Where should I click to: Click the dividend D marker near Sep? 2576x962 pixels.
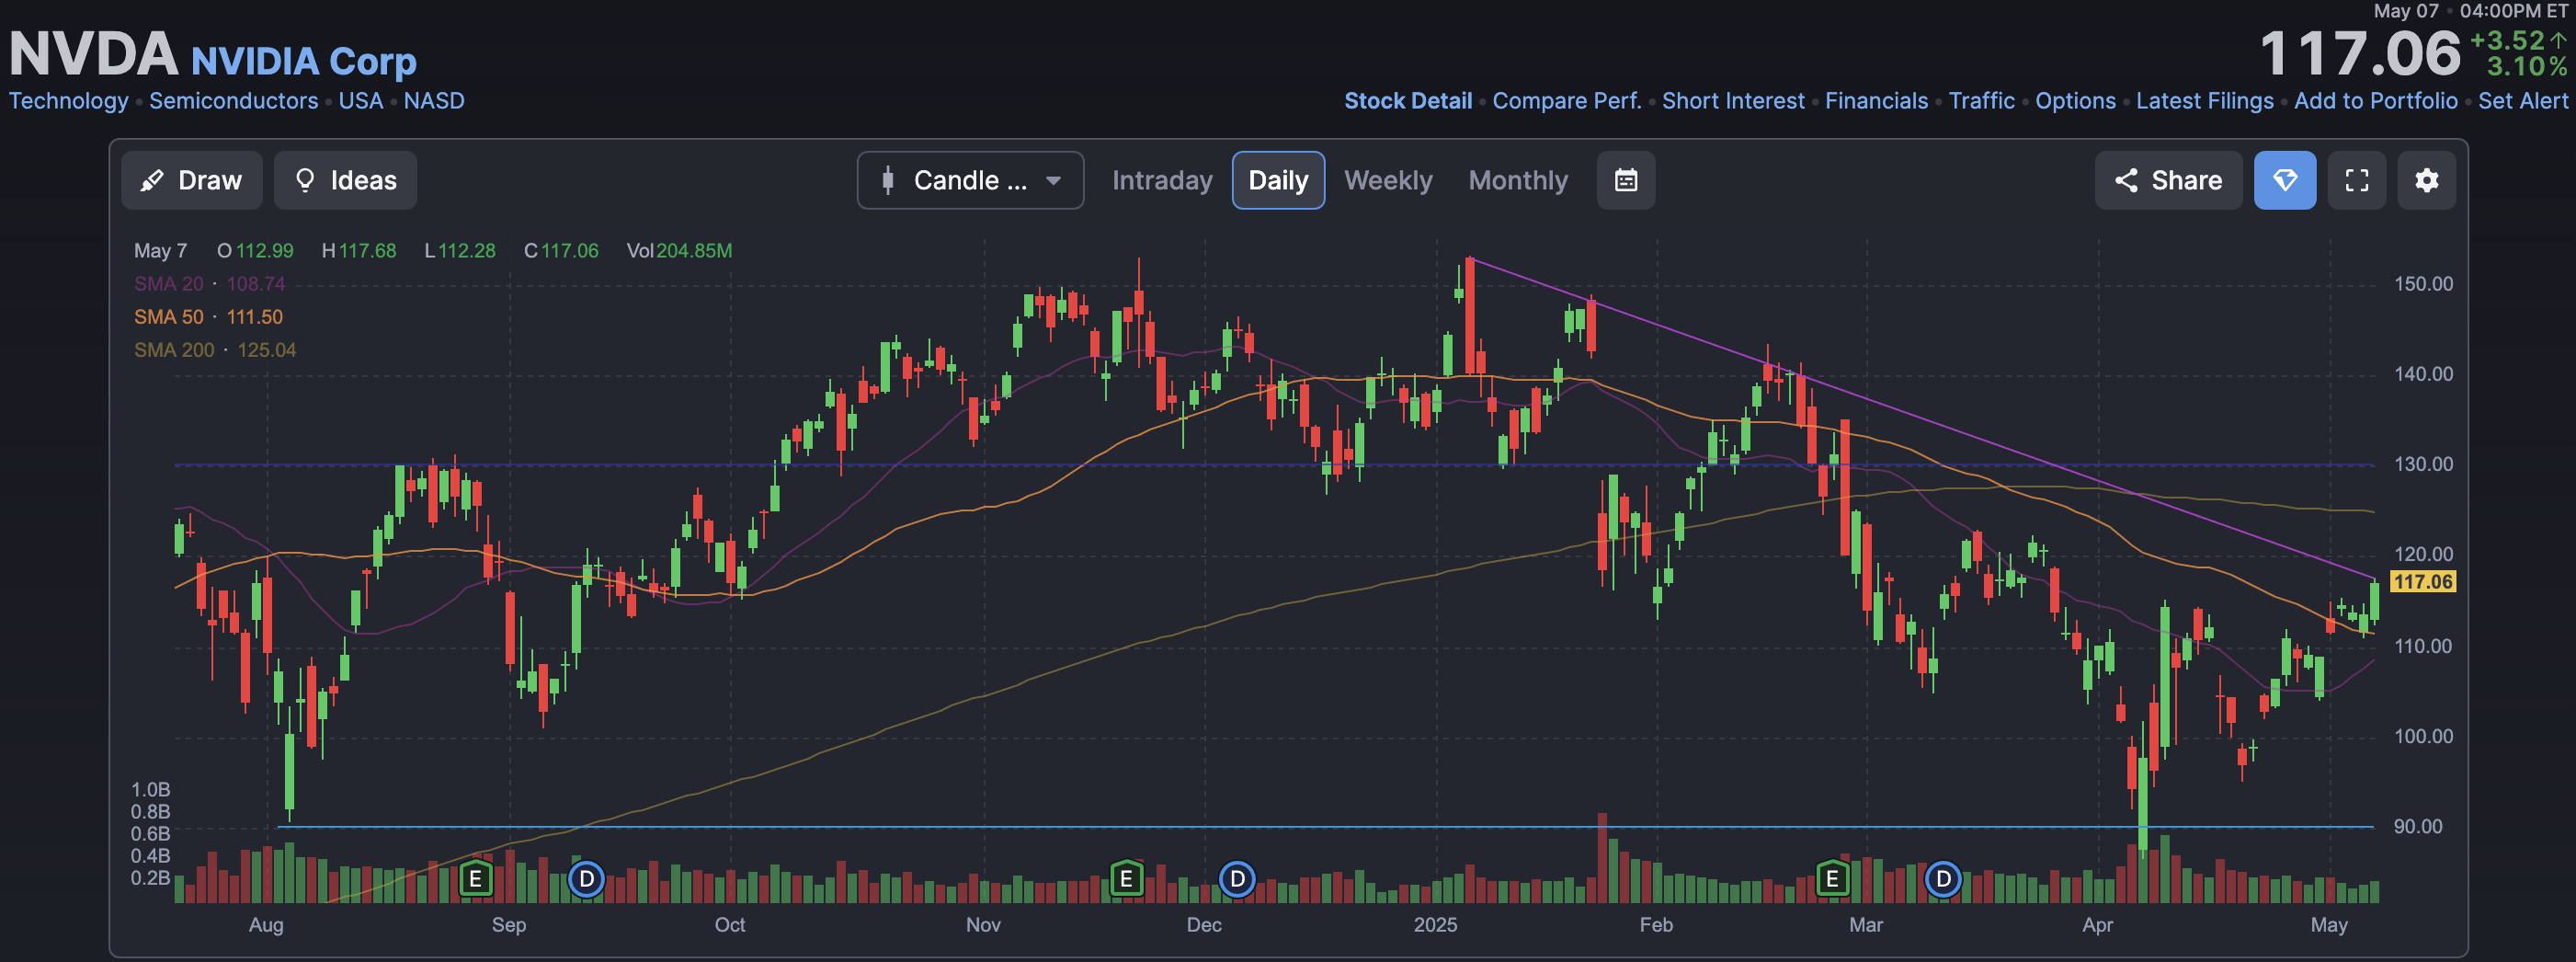(x=586, y=879)
